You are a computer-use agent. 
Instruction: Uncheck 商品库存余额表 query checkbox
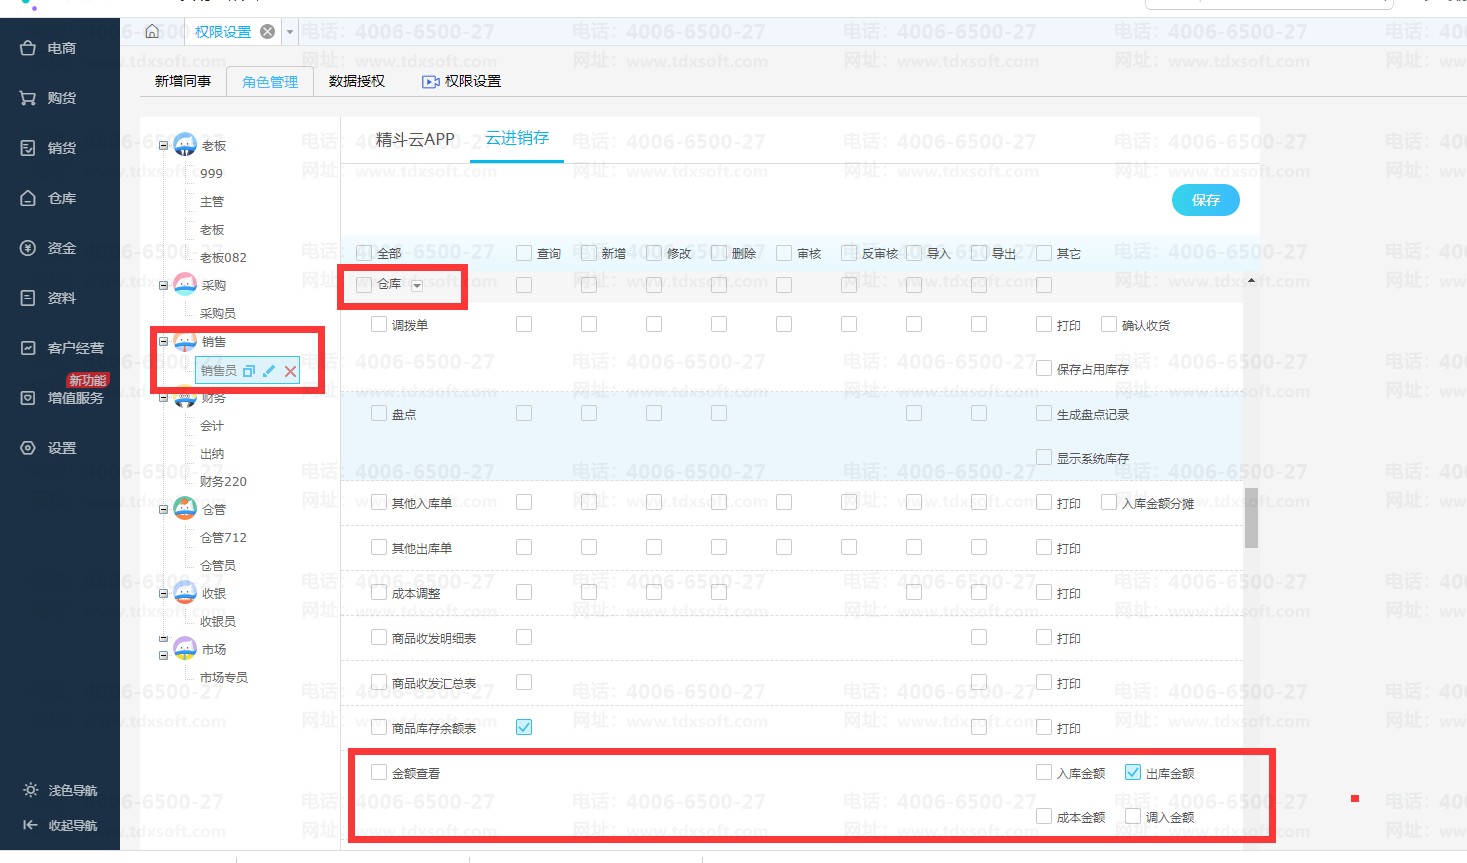click(x=524, y=727)
